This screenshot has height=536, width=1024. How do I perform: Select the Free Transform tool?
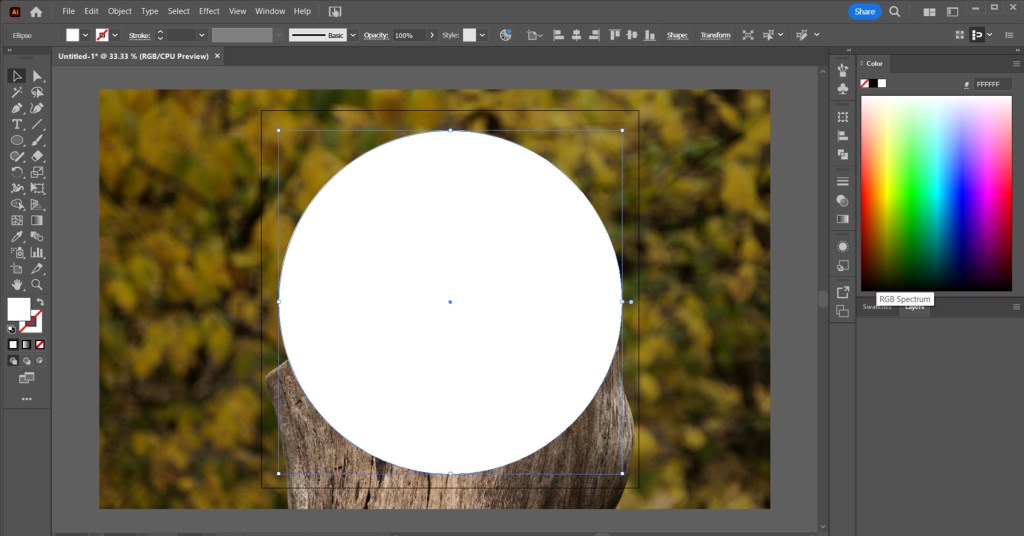(x=37, y=188)
